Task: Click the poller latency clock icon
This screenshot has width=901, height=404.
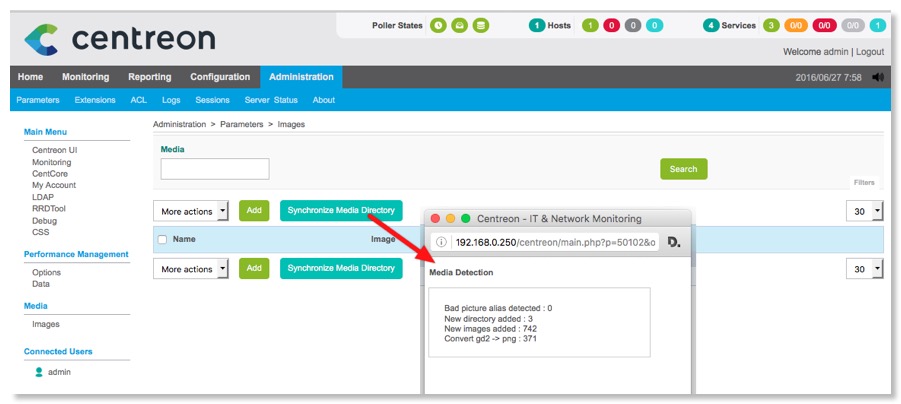Action: point(438,25)
